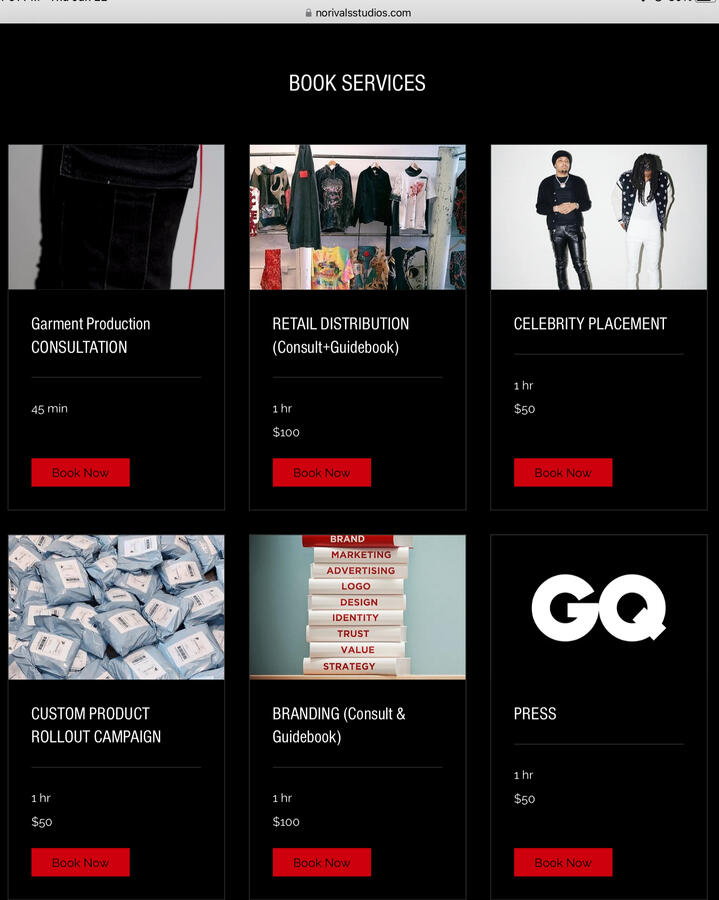Open the PRESS service title
719x900 pixels.
[535, 713]
